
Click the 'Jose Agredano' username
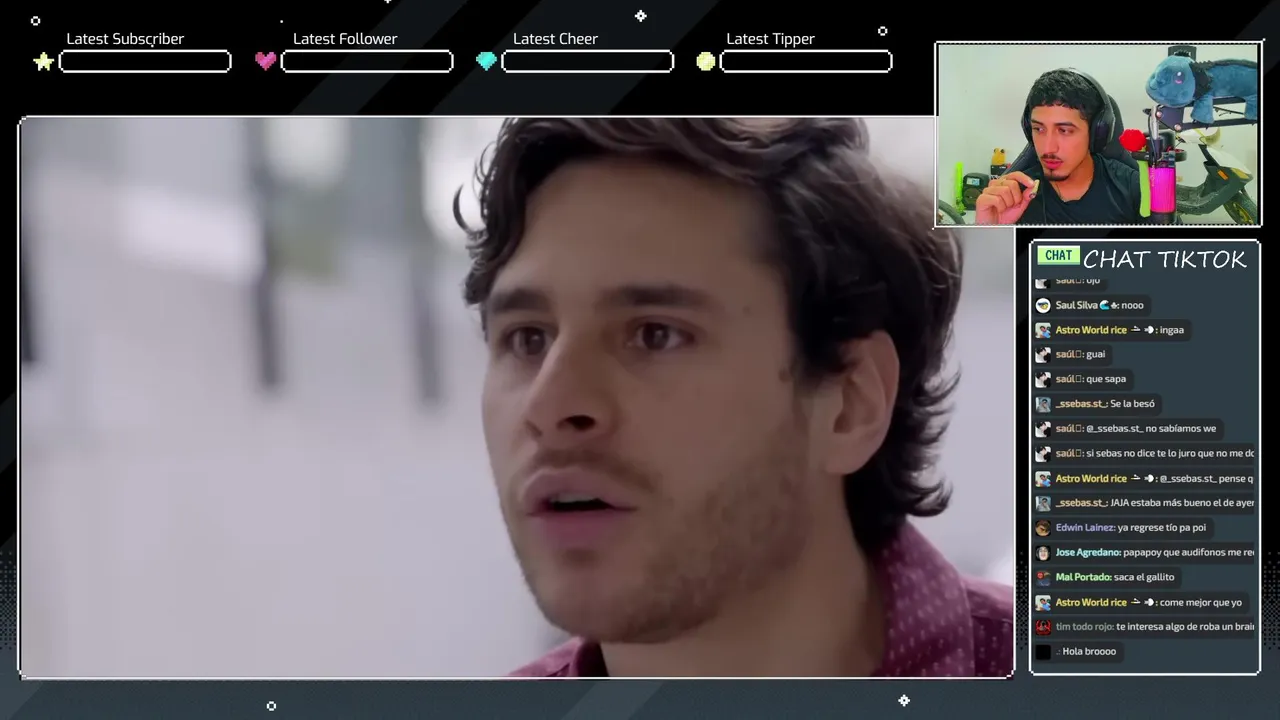pyautogui.click(x=1088, y=552)
